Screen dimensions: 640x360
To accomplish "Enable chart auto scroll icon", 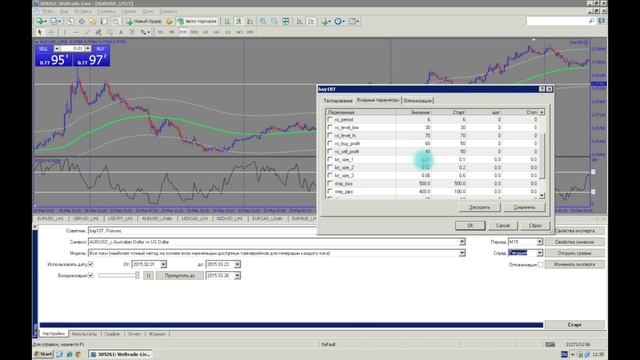I will coord(300,21).
